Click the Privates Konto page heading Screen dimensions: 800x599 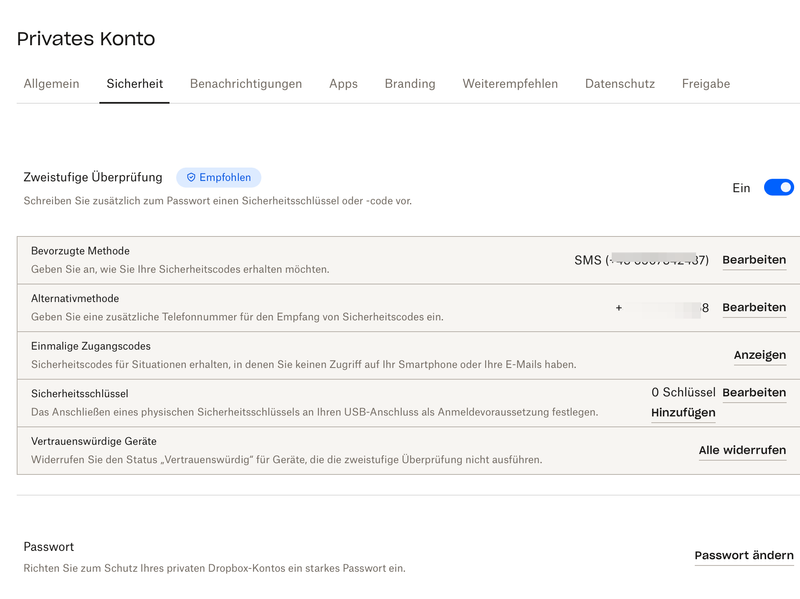tap(86, 39)
